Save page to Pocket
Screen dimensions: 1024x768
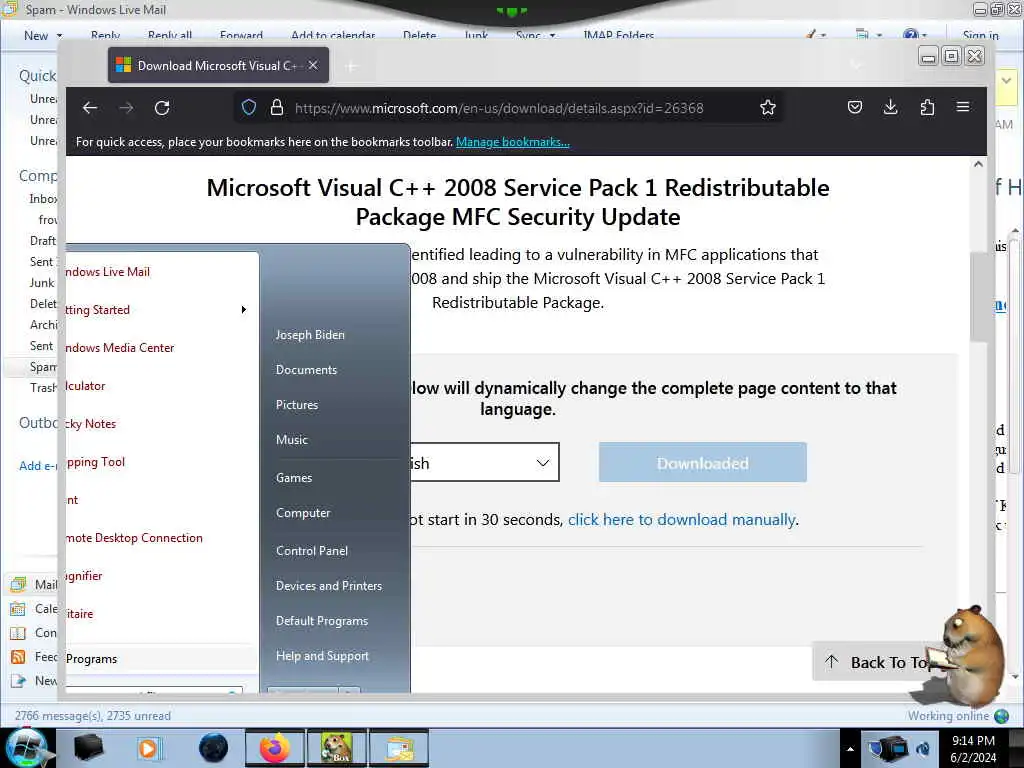tap(855, 107)
